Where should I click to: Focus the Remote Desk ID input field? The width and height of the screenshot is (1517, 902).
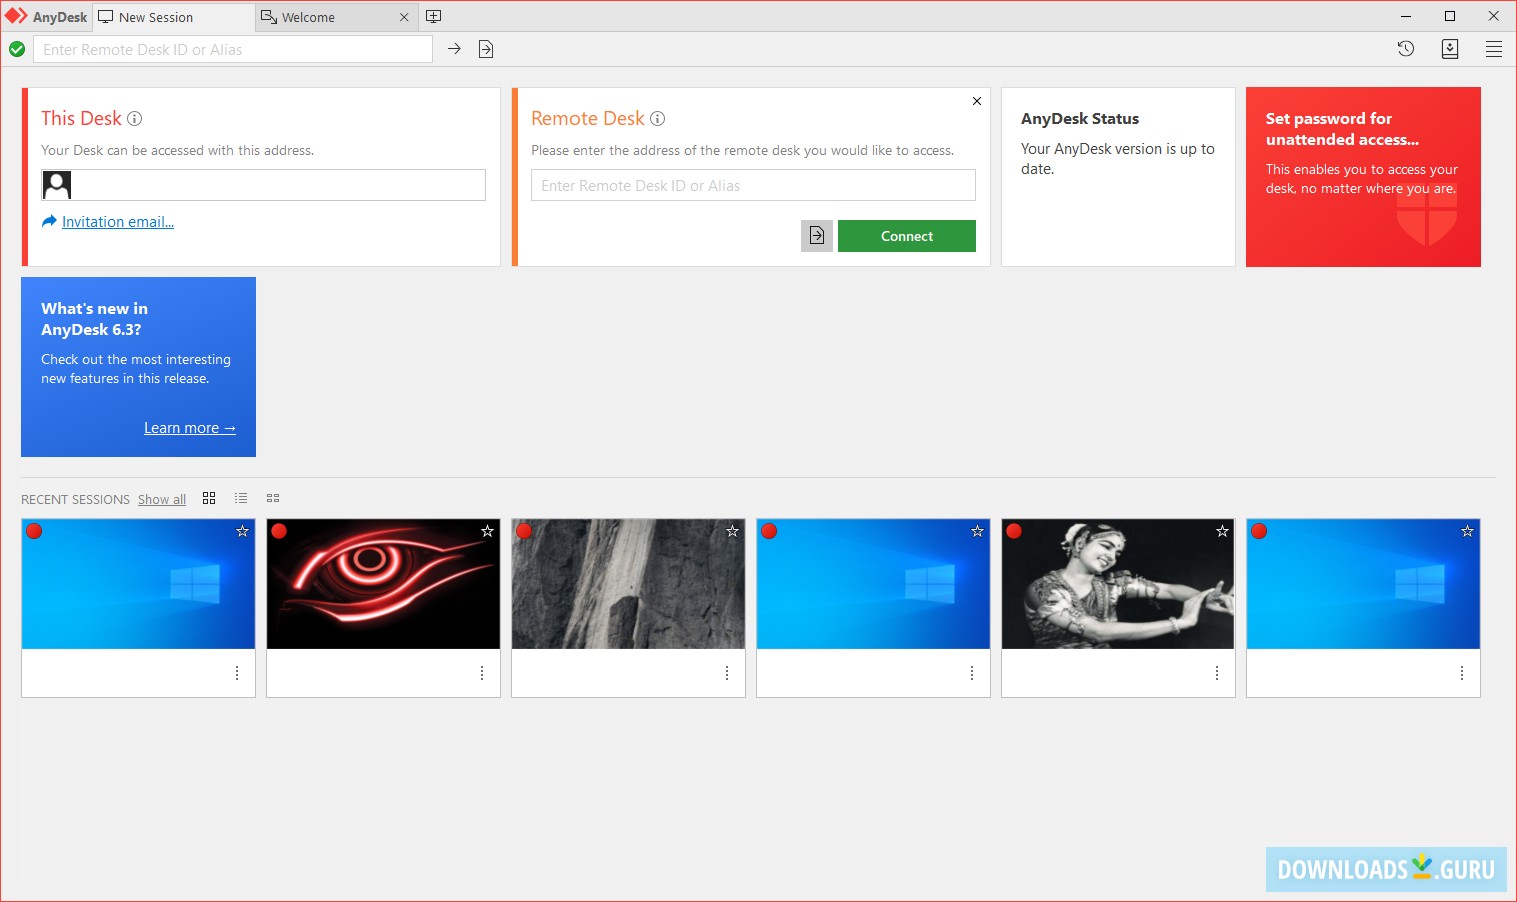753,185
